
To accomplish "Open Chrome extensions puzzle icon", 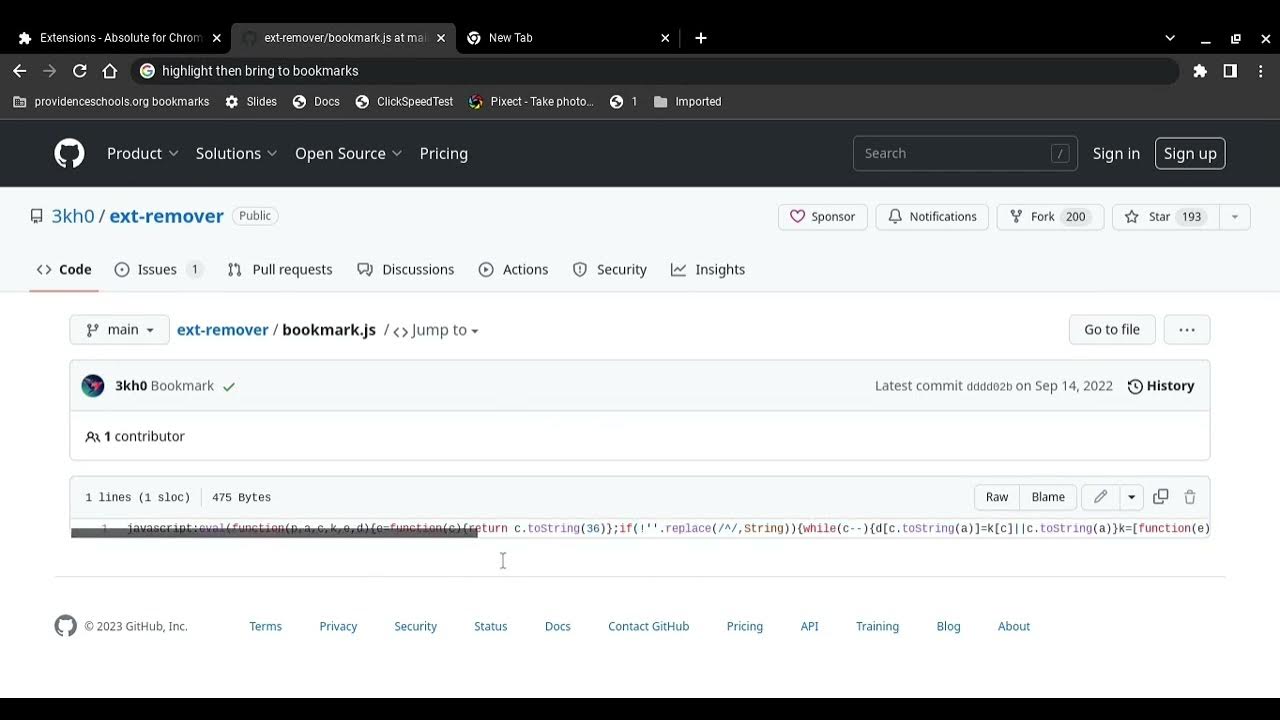I will click(1200, 71).
